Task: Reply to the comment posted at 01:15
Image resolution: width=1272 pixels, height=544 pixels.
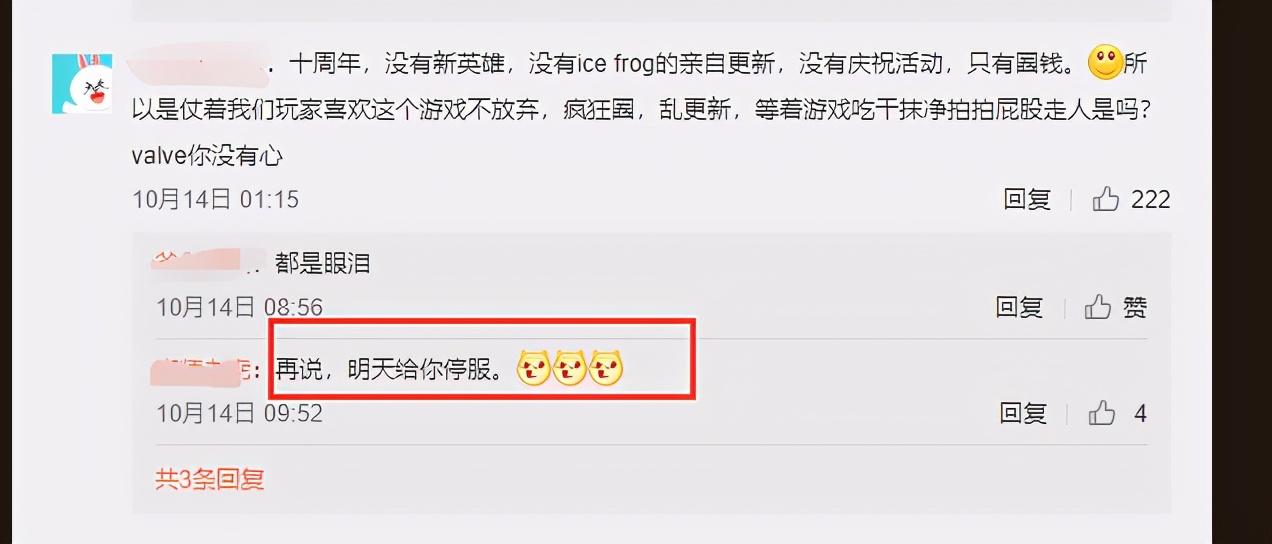Action: (x=1027, y=199)
